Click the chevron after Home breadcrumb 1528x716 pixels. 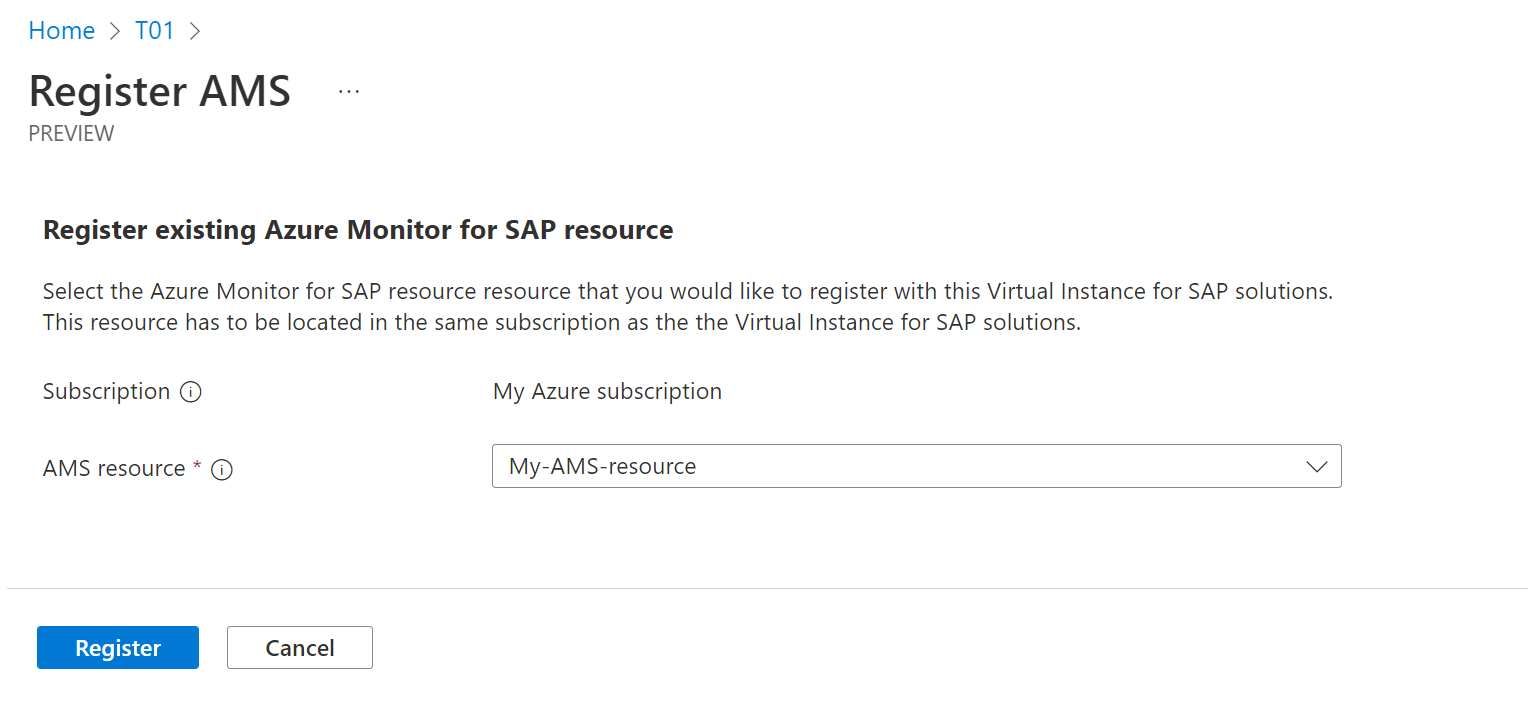(116, 31)
